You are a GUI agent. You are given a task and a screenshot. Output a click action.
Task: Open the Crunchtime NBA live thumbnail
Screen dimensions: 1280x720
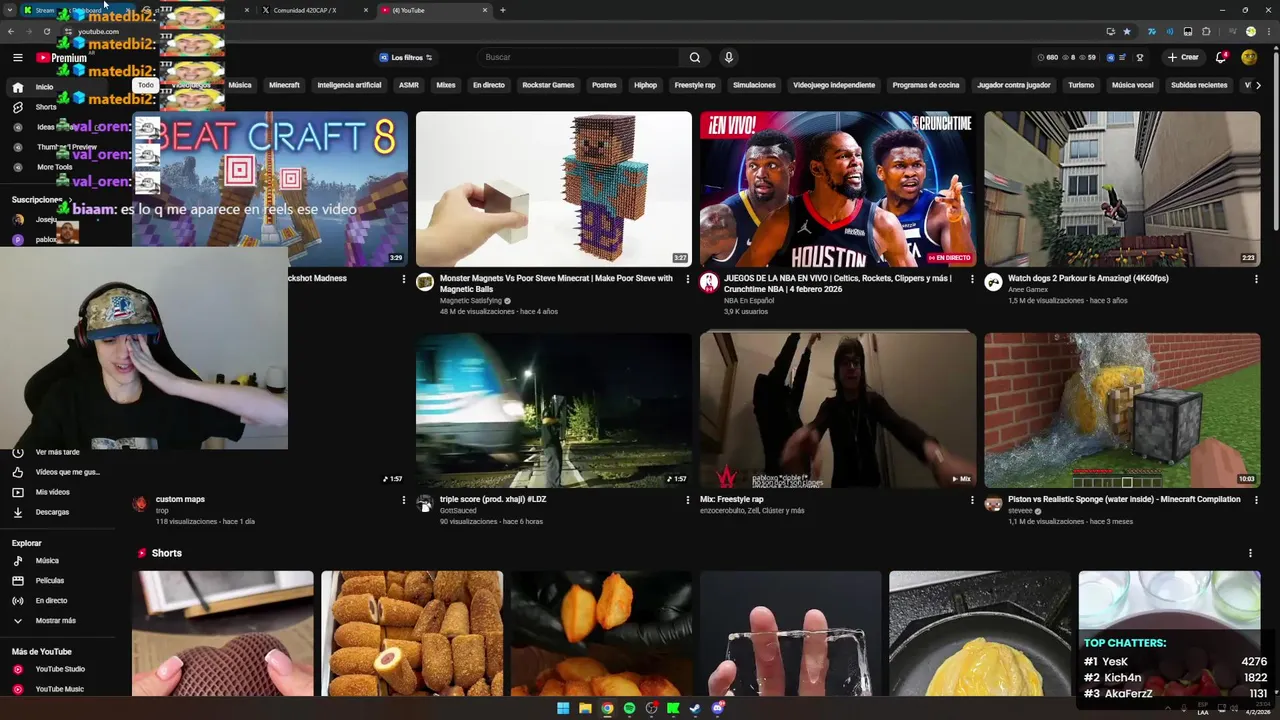click(838, 189)
